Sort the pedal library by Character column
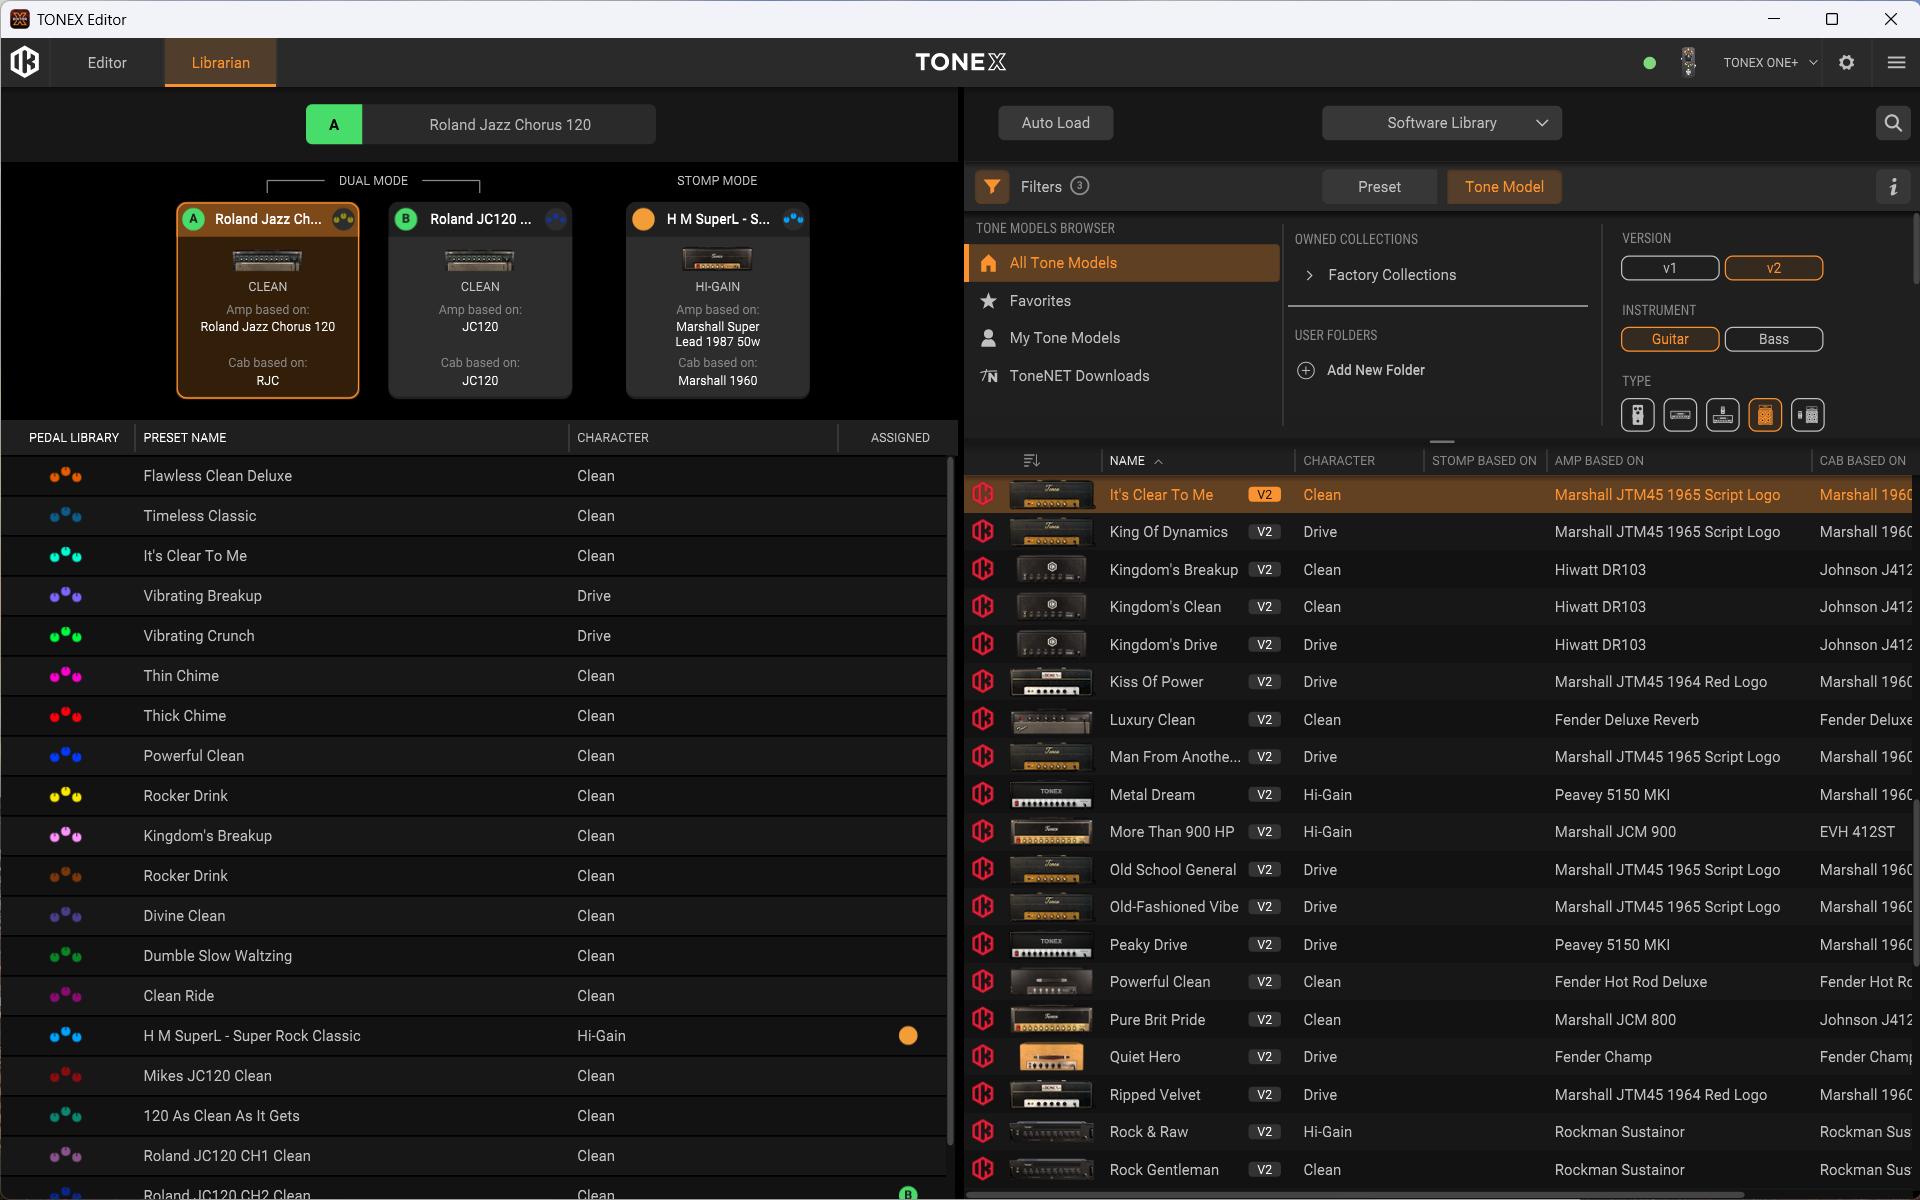 click(613, 438)
